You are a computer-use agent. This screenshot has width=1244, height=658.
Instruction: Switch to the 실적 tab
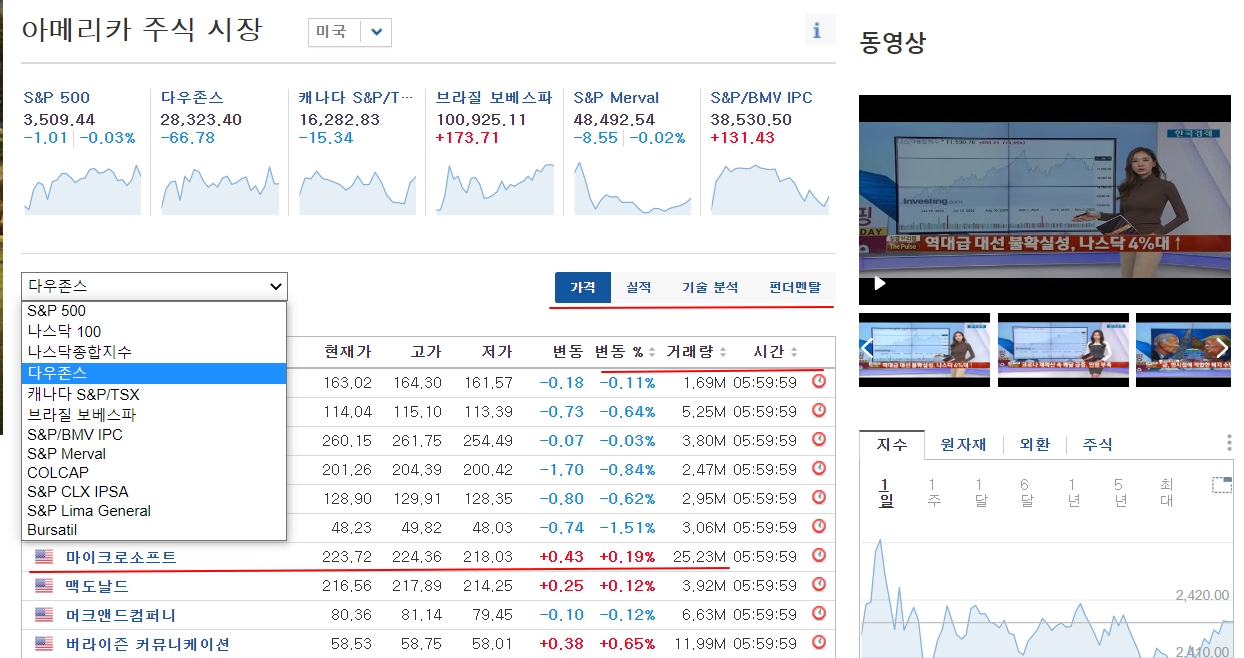(638, 287)
